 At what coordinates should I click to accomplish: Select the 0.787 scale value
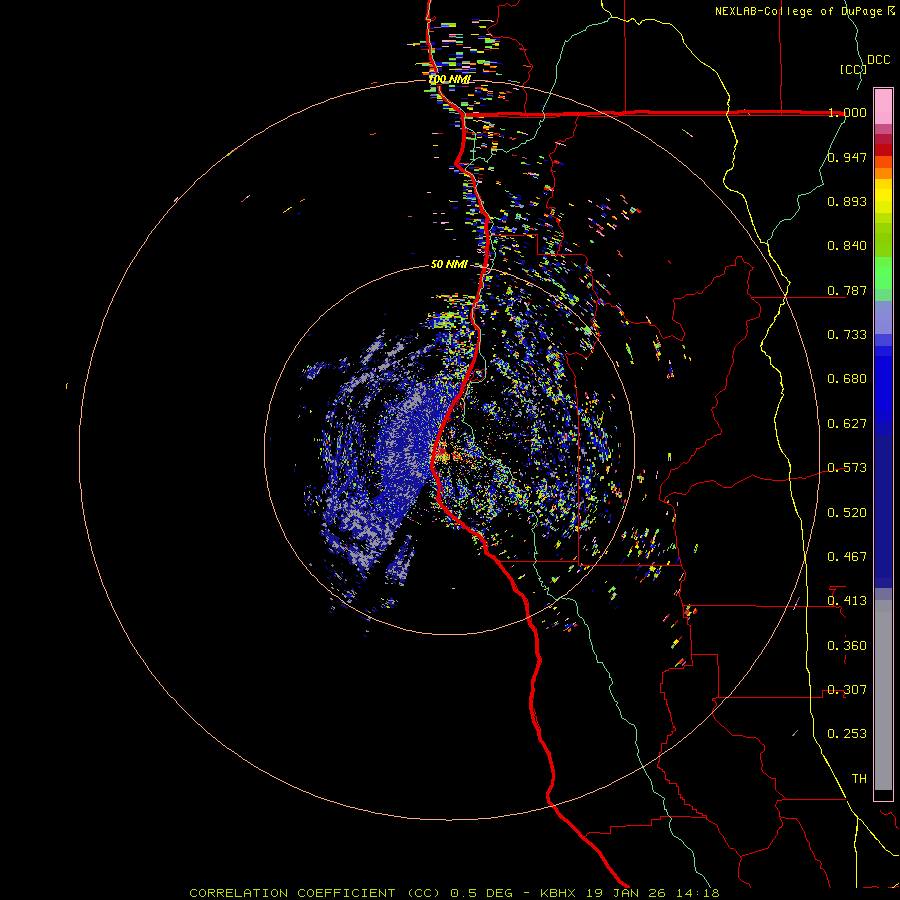point(847,290)
